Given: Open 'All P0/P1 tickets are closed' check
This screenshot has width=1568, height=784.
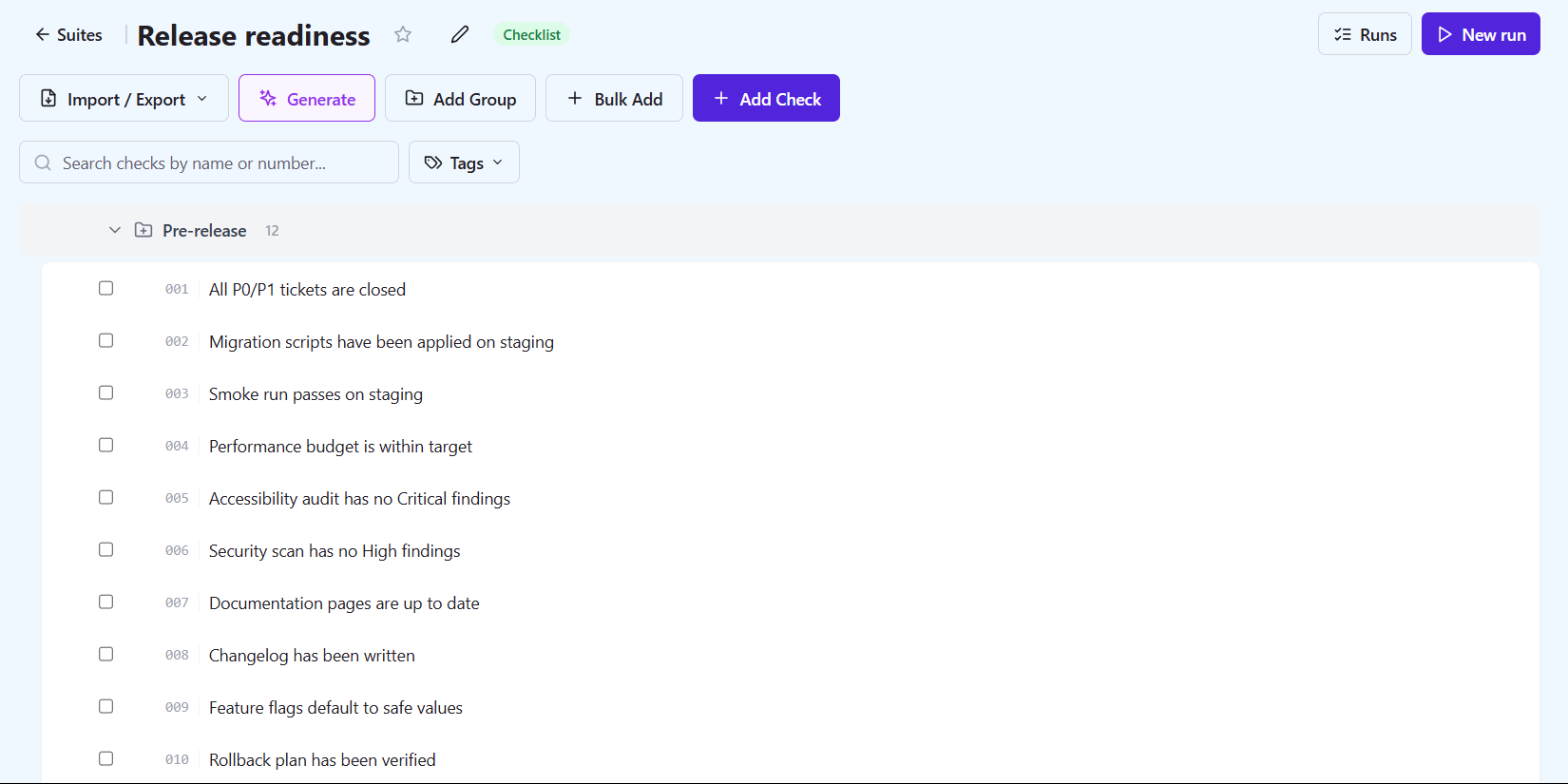Looking at the screenshot, I should point(307,290).
